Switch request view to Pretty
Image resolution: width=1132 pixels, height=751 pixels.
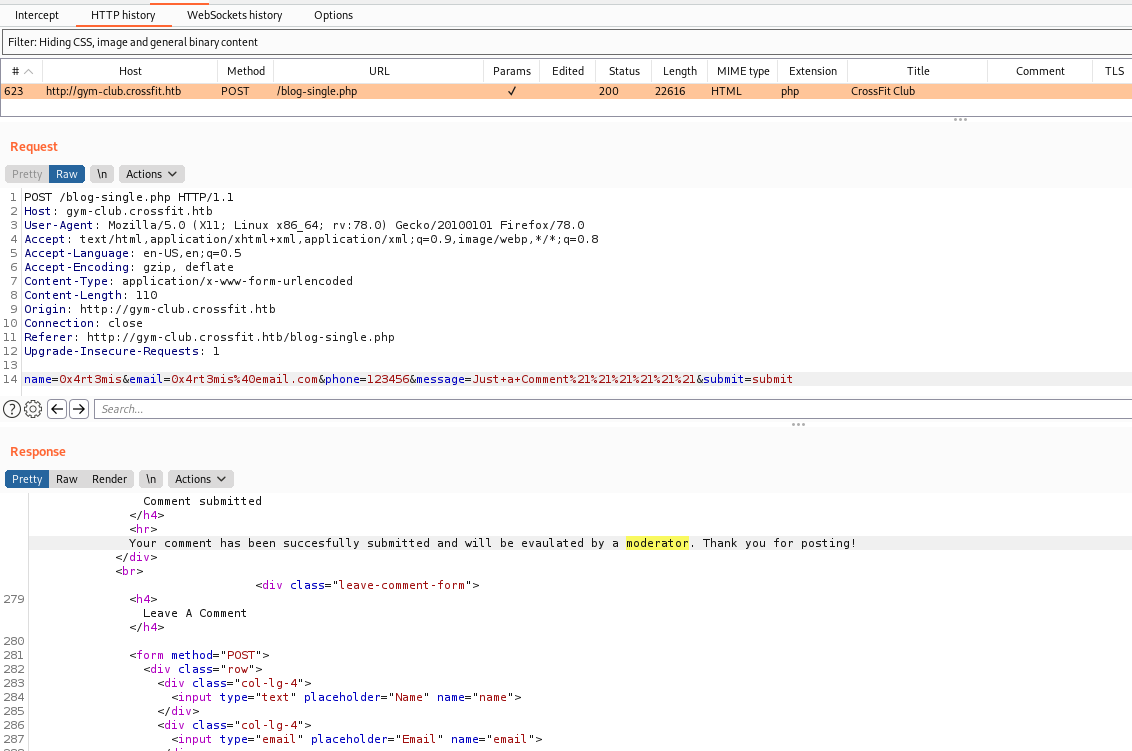[x=27, y=174]
